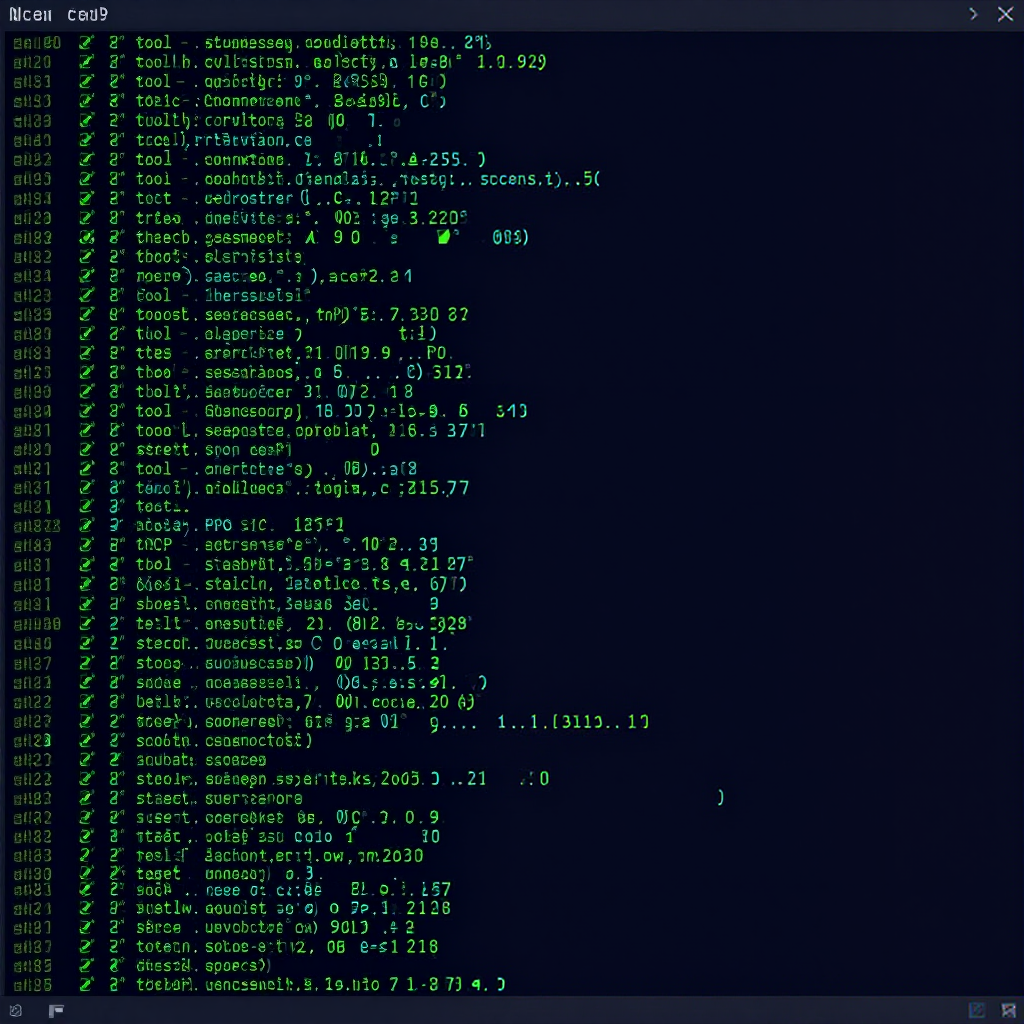Select the value '3.2209' in the log

point(438,217)
